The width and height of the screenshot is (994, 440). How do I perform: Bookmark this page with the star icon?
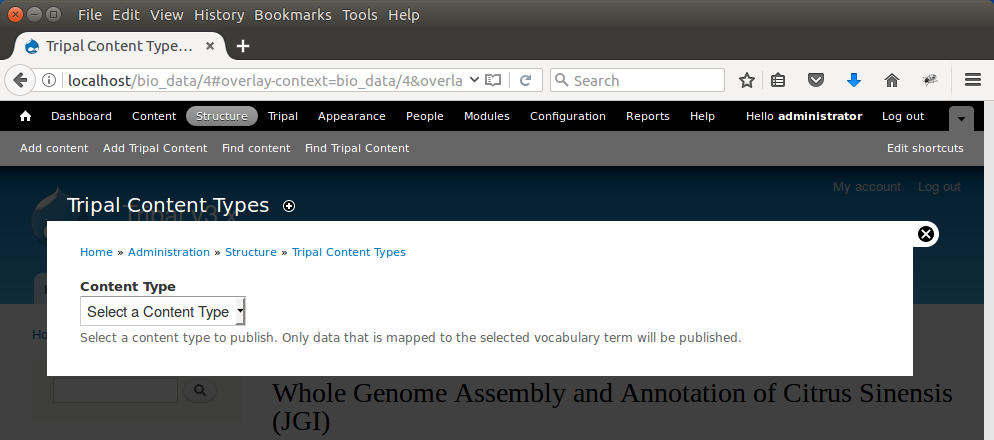click(x=746, y=80)
